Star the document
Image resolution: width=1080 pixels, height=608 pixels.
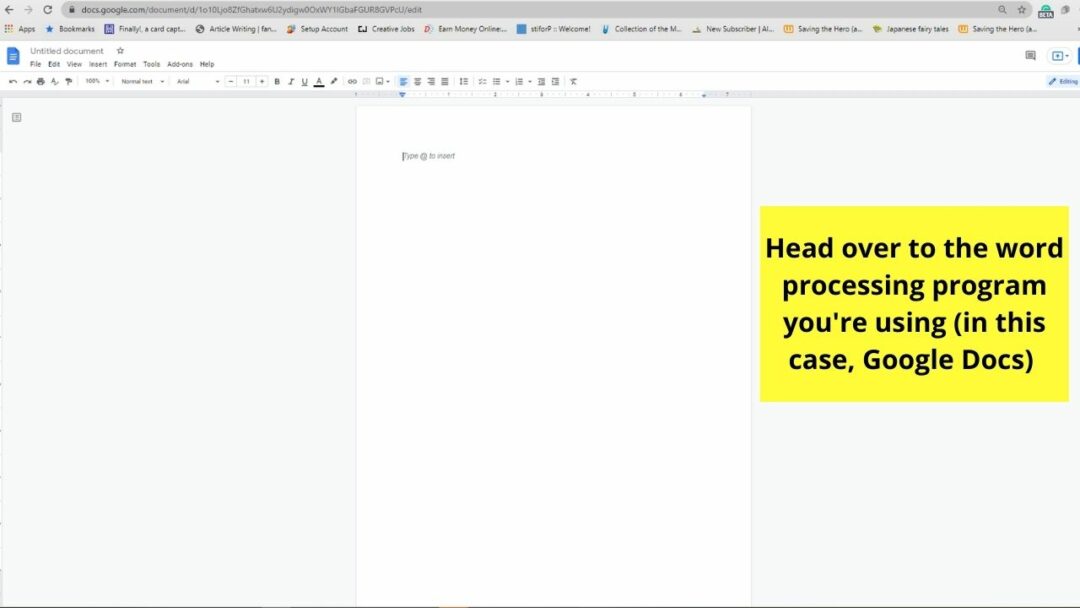coord(120,50)
